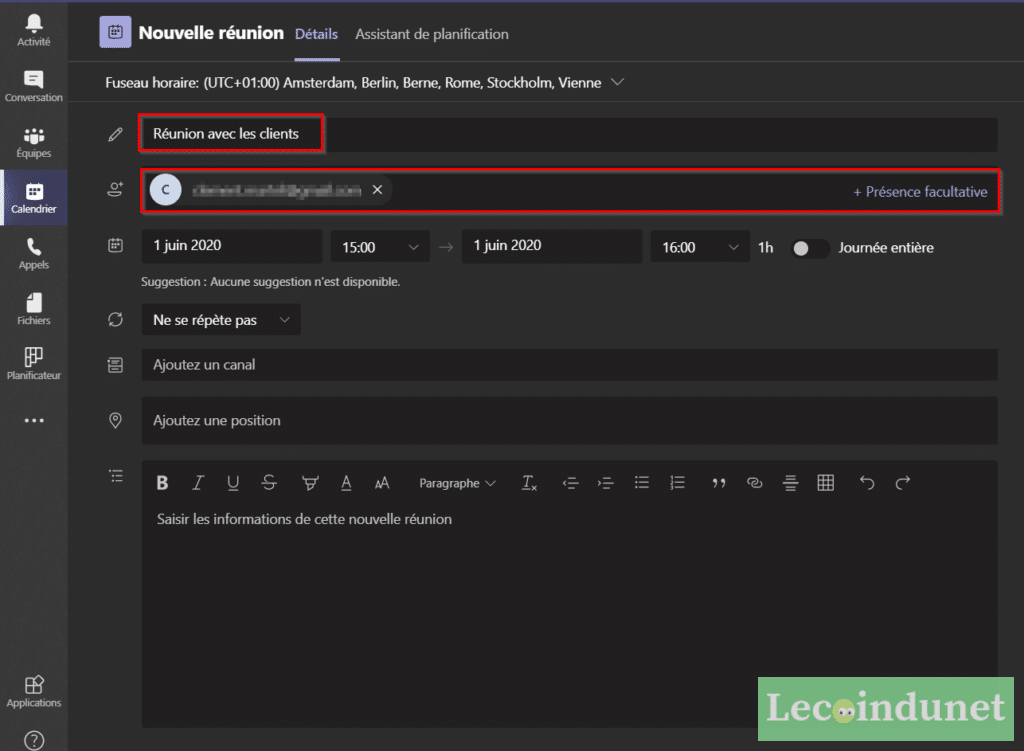Open the Paragraphe style dropdown
The width and height of the screenshot is (1024, 751).
point(457,483)
